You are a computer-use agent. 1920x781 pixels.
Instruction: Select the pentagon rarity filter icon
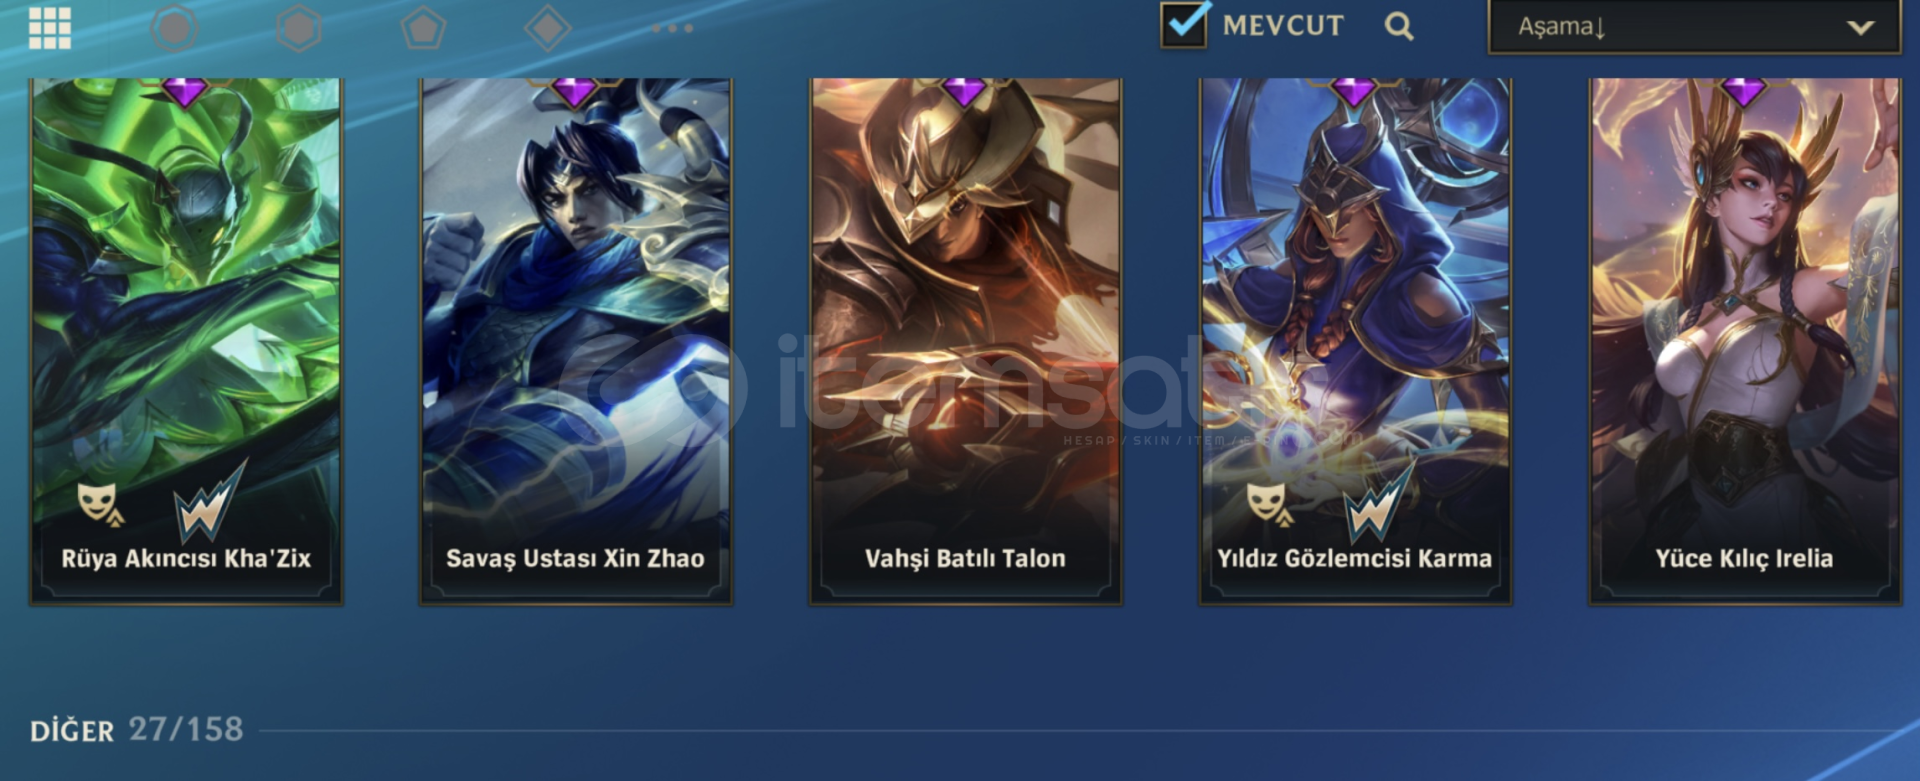[423, 28]
